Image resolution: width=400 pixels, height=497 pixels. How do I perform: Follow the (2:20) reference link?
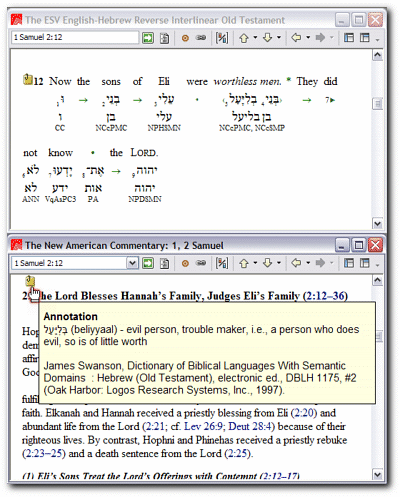pyautogui.click(x=304, y=413)
